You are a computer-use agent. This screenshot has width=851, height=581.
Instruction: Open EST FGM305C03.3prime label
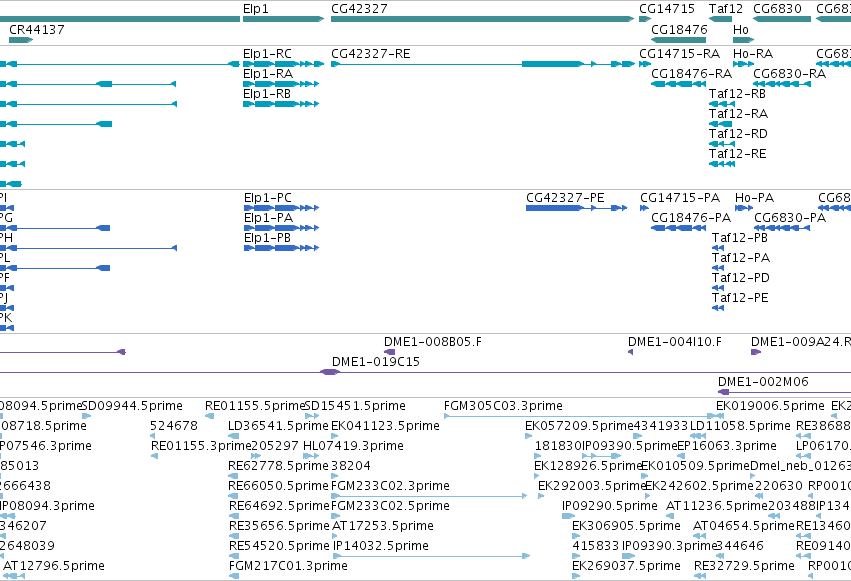[503, 406]
